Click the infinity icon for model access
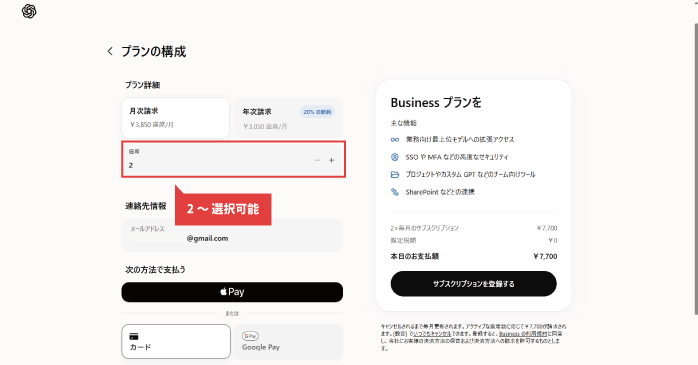The width and height of the screenshot is (698, 365). coord(395,140)
